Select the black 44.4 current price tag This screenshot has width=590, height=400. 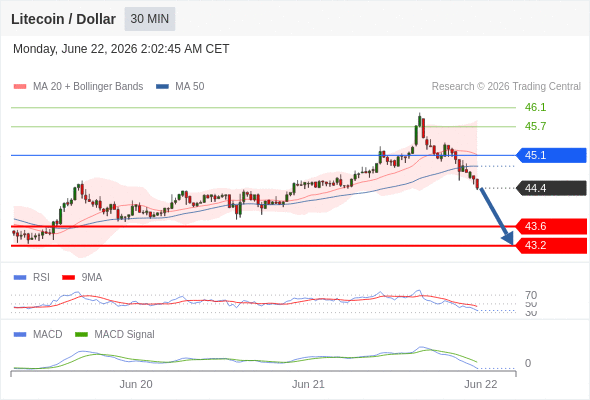pos(551,188)
